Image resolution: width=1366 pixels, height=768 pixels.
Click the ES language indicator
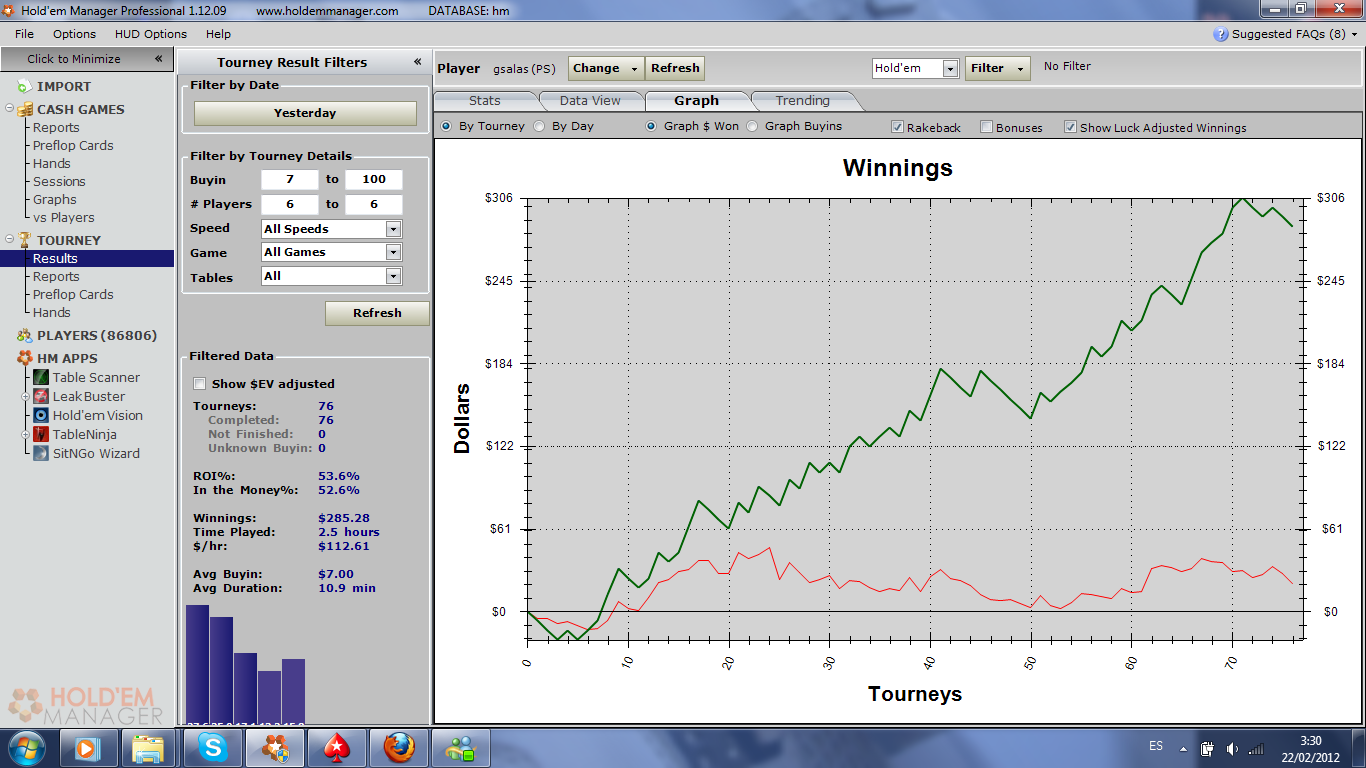tap(1156, 746)
